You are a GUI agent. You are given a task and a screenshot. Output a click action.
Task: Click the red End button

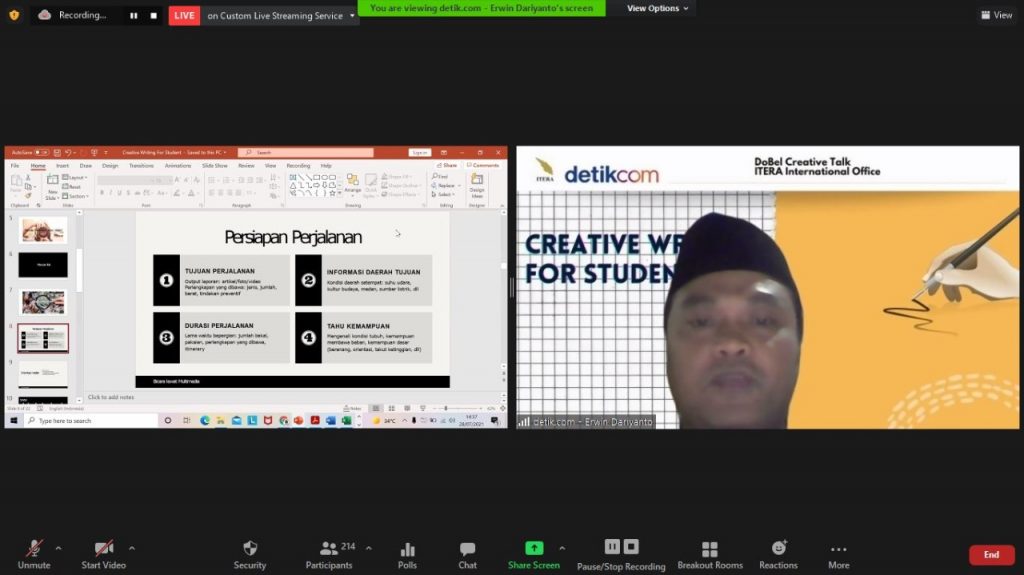click(991, 555)
